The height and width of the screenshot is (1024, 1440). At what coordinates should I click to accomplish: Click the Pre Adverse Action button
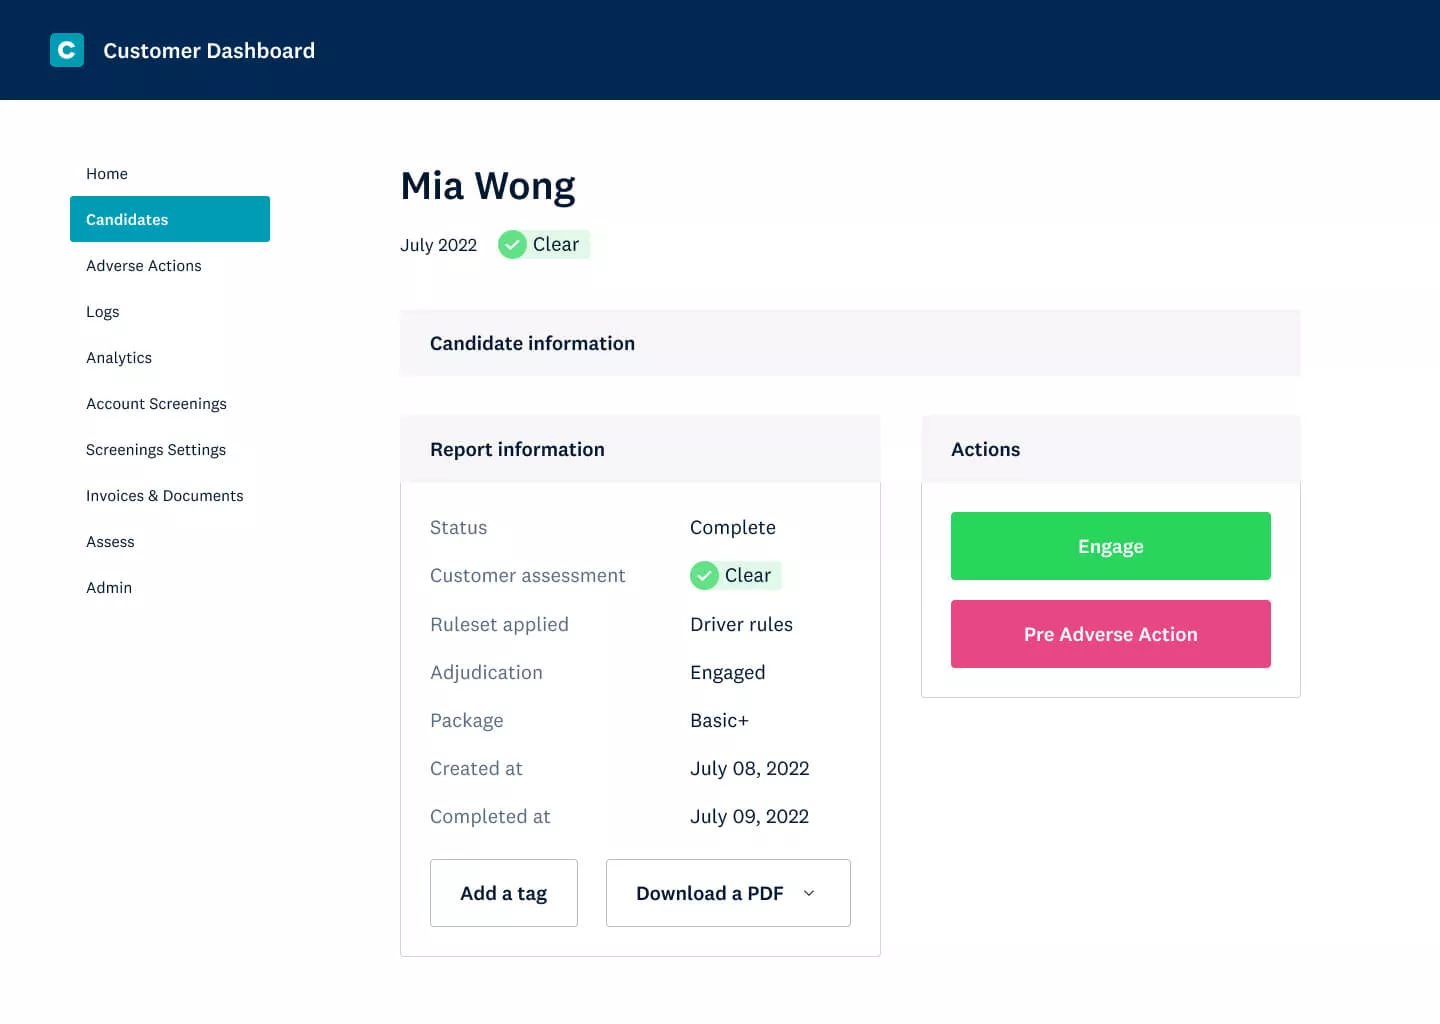click(x=1110, y=633)
